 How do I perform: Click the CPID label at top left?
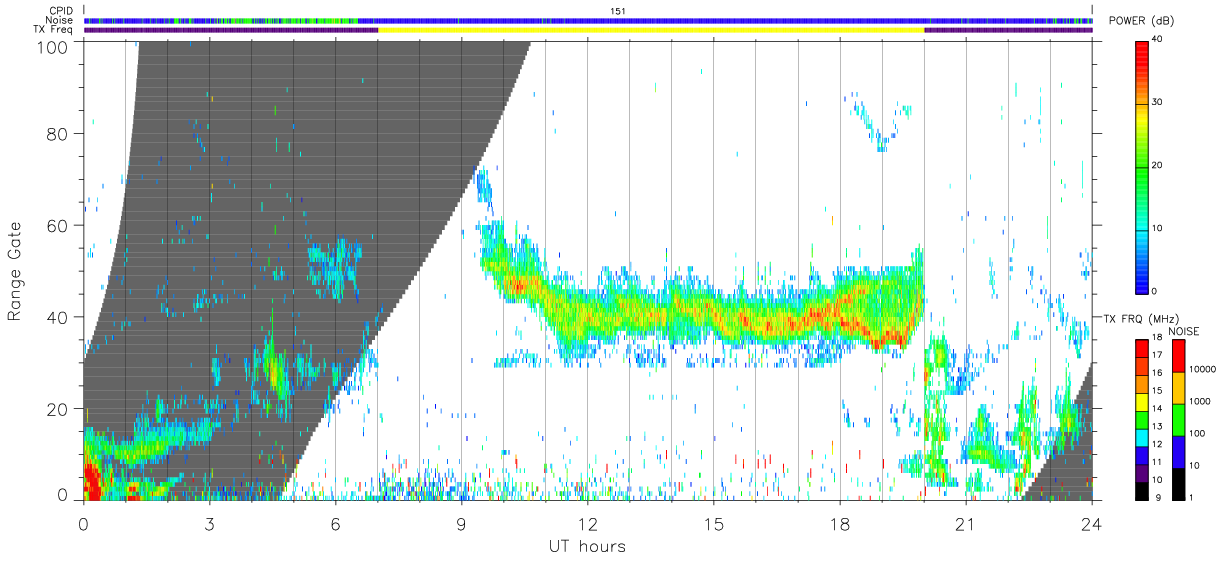click(60, 11)
